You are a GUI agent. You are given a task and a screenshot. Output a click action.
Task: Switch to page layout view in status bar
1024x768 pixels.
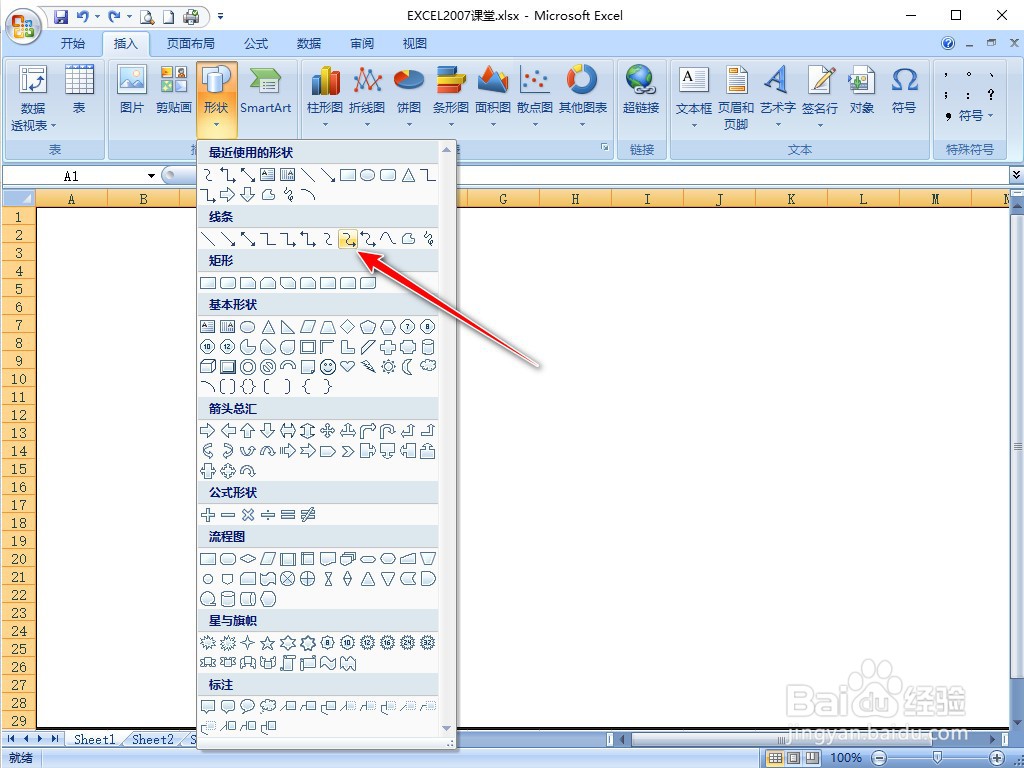coord(793,758)
